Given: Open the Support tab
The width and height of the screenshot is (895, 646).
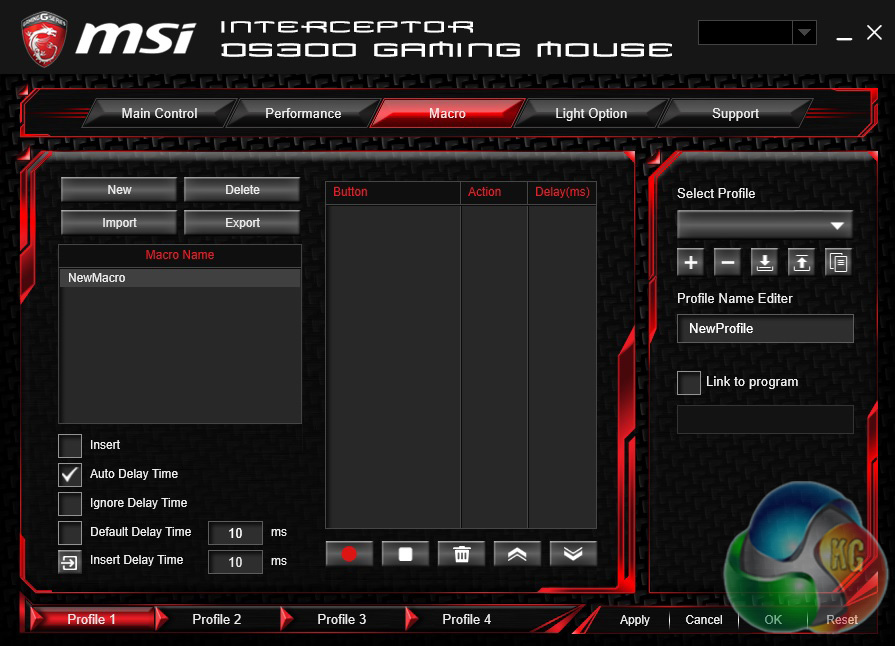Looking at the screenshot, I should [x=735, y=113].
